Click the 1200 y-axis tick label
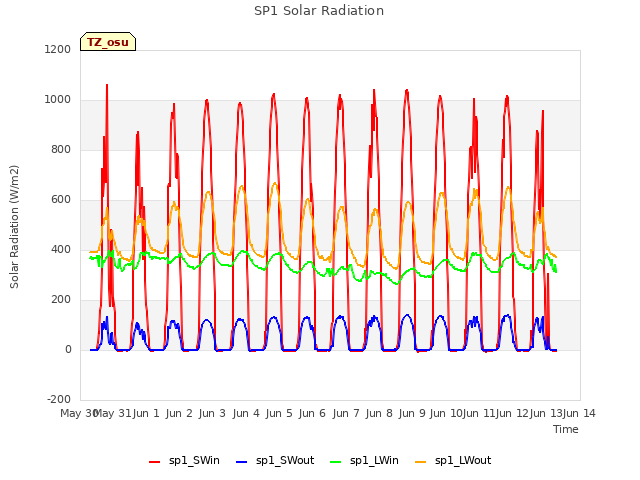The height and width of the screenshot is (480, 640). 58,49
